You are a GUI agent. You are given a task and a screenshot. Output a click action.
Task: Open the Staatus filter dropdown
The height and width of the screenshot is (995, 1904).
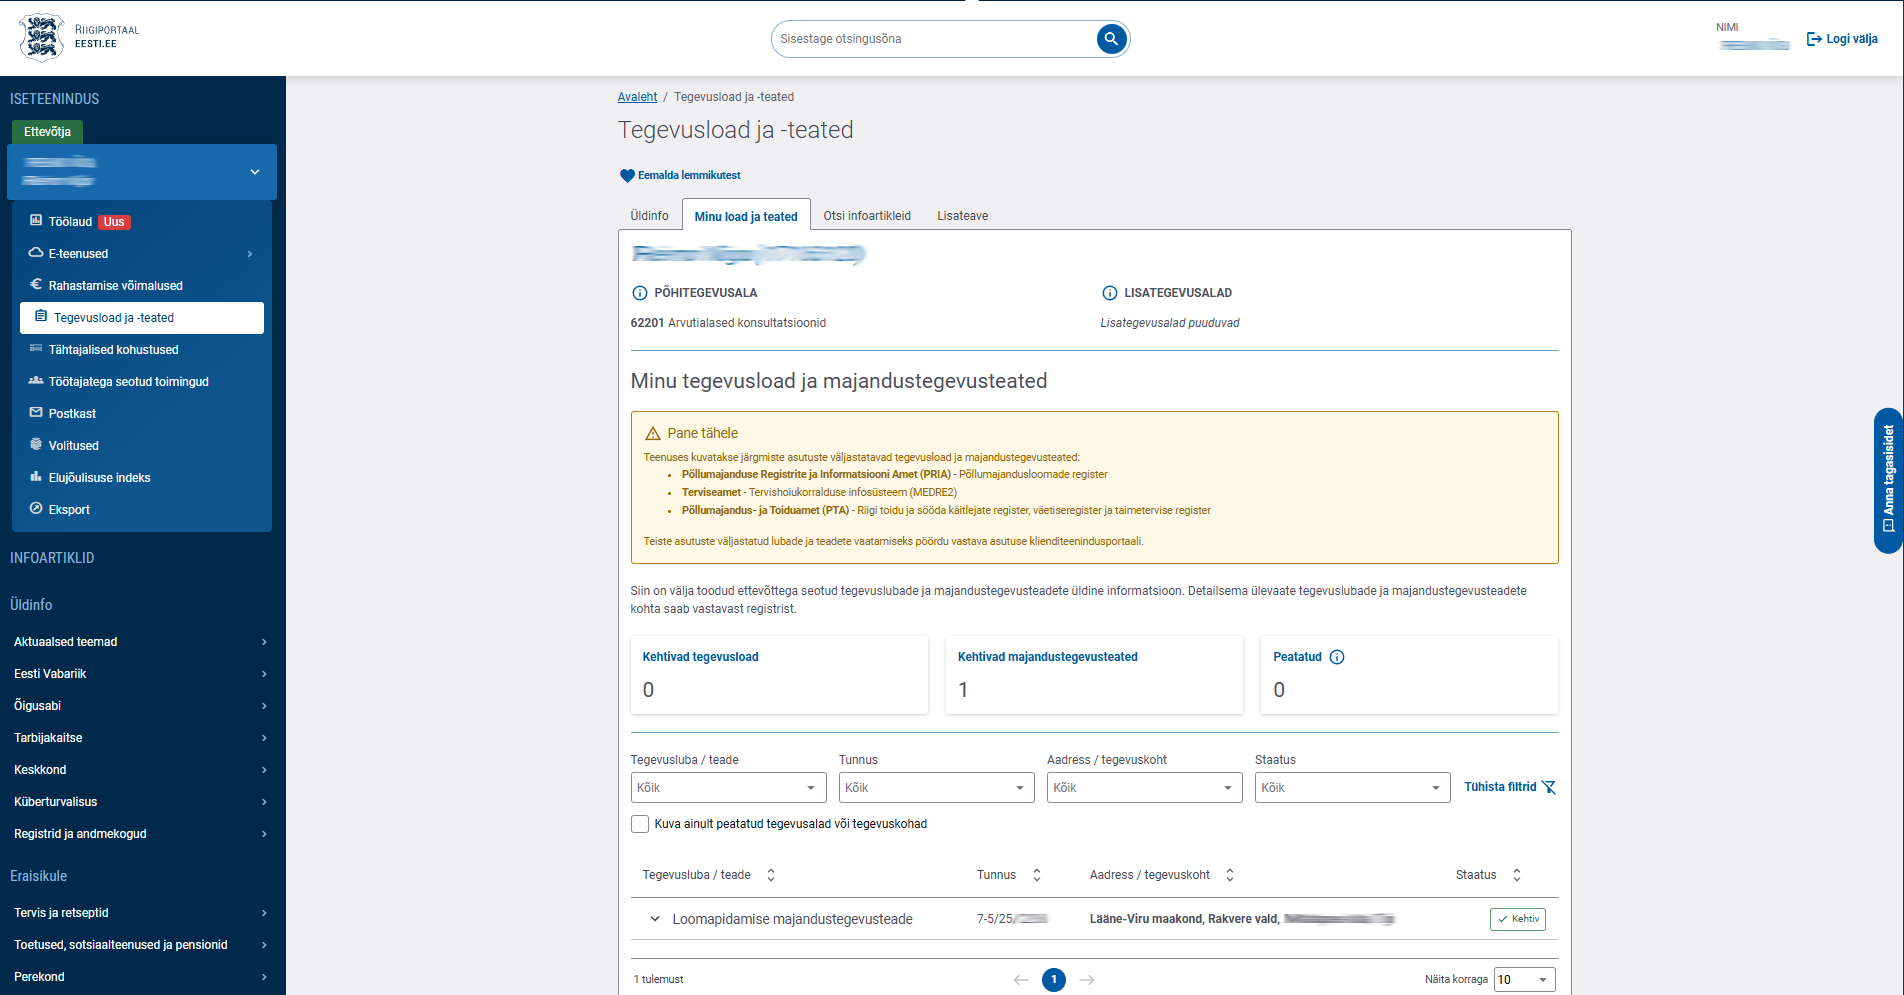coord(1352,788)
